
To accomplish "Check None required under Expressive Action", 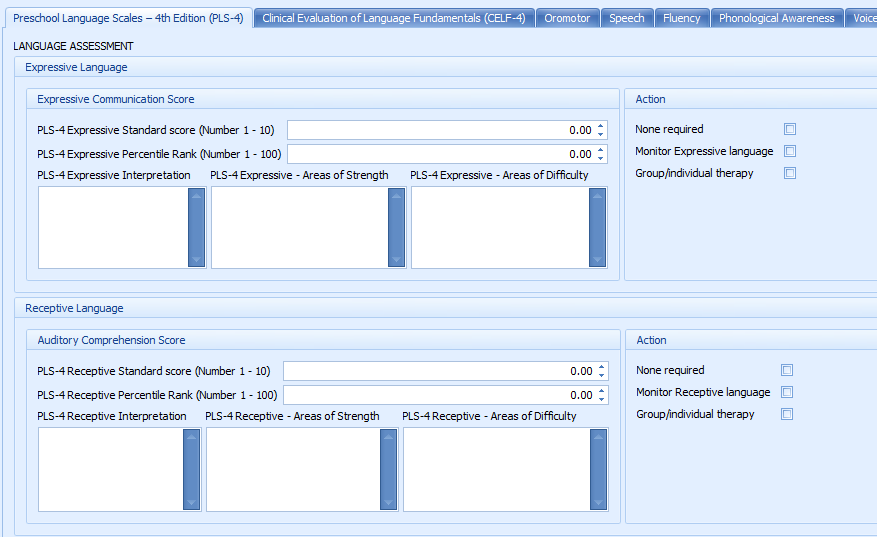I will click(790, 129).
